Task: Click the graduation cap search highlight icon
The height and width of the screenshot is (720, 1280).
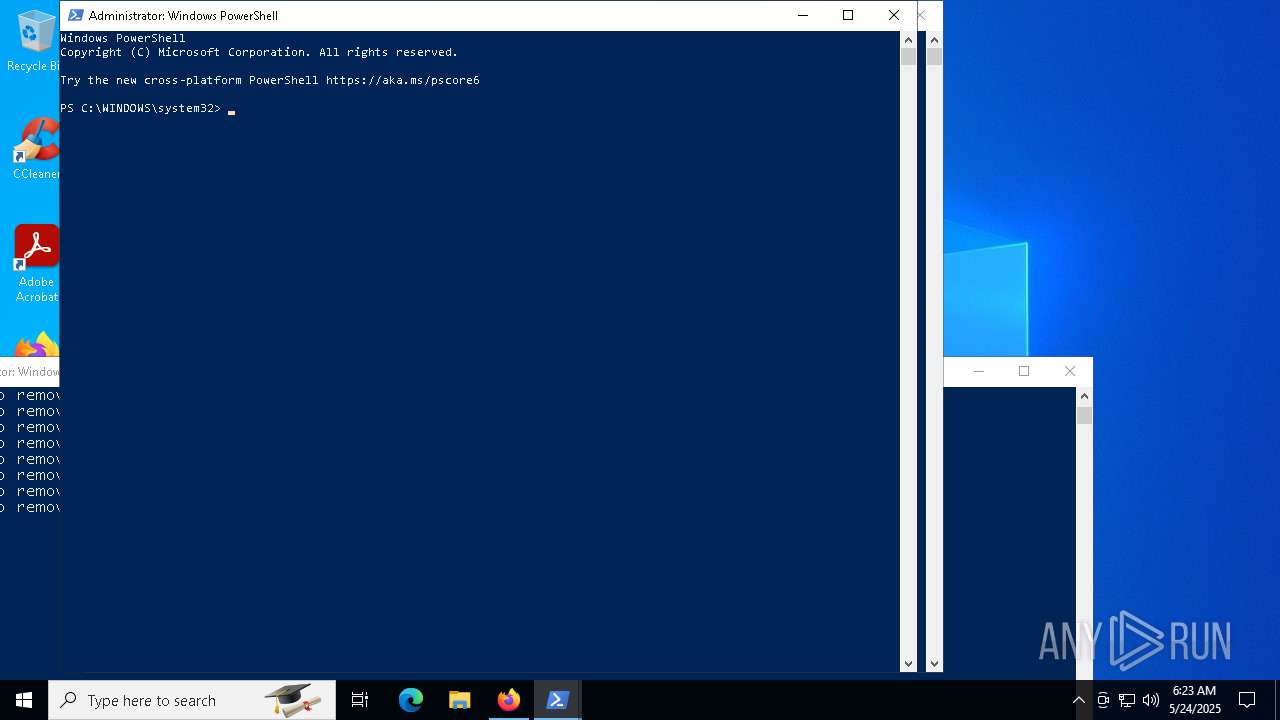Action: pyautogui.click(x=293, y=700)
